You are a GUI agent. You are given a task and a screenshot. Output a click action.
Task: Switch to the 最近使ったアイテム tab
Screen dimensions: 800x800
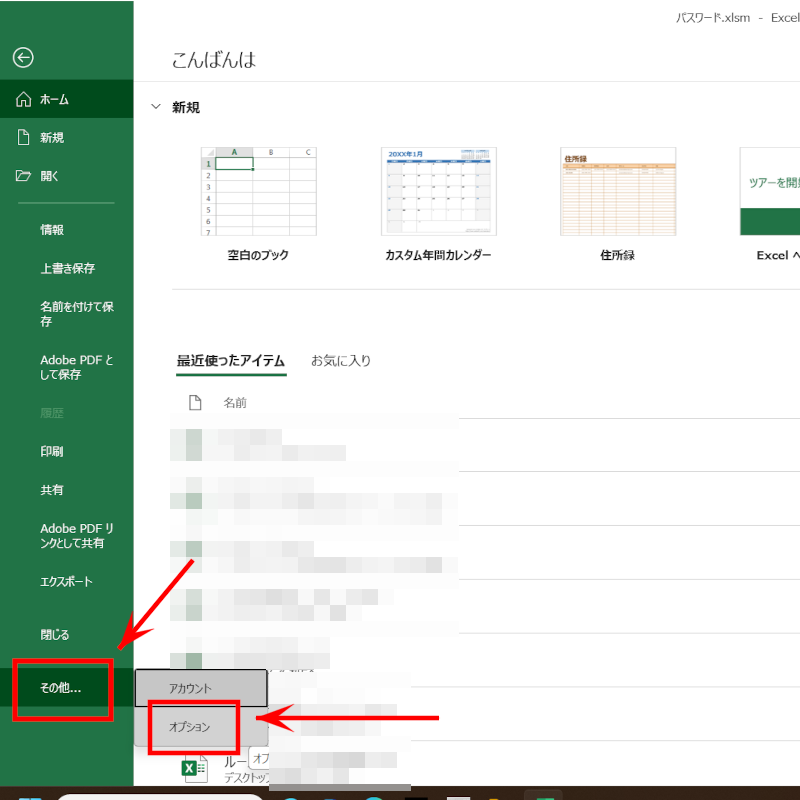click(231, 361)
